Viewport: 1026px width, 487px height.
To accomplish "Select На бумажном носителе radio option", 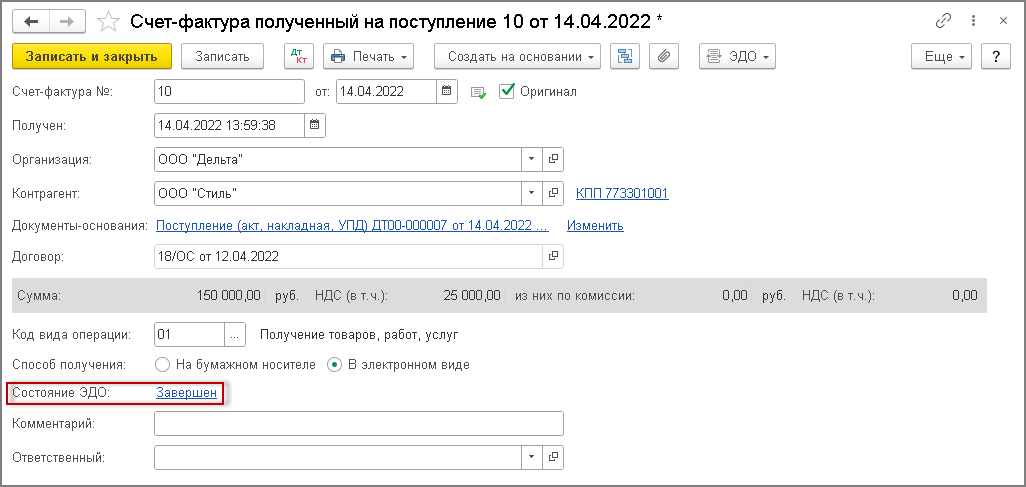I will point(162,364).
